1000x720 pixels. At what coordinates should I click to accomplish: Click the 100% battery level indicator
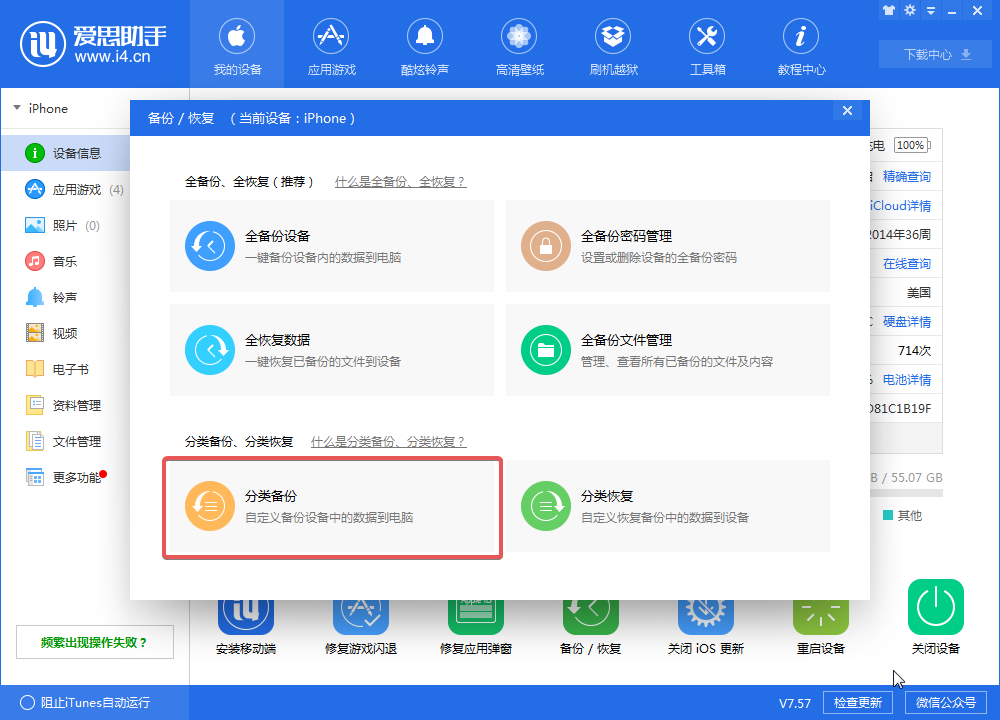[910, 144]
